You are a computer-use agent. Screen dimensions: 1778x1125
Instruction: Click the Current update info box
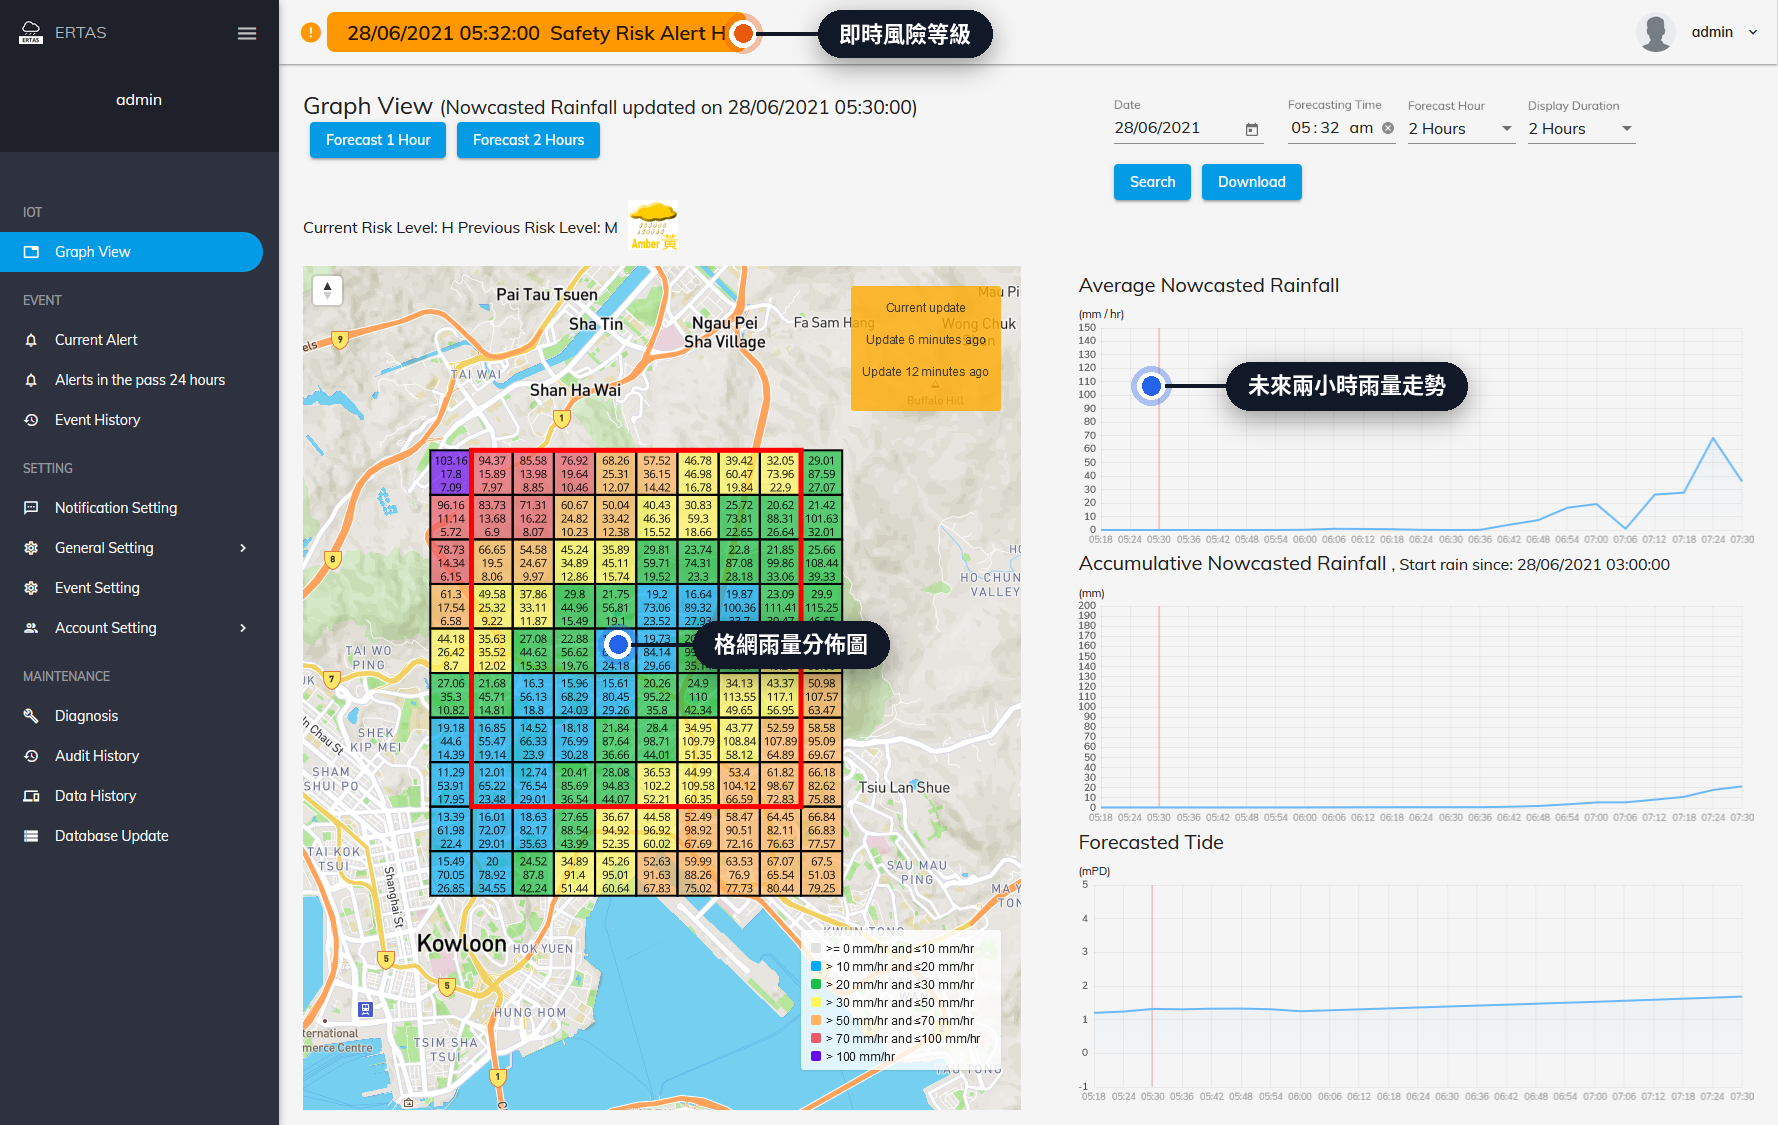[x=926, y=348]
